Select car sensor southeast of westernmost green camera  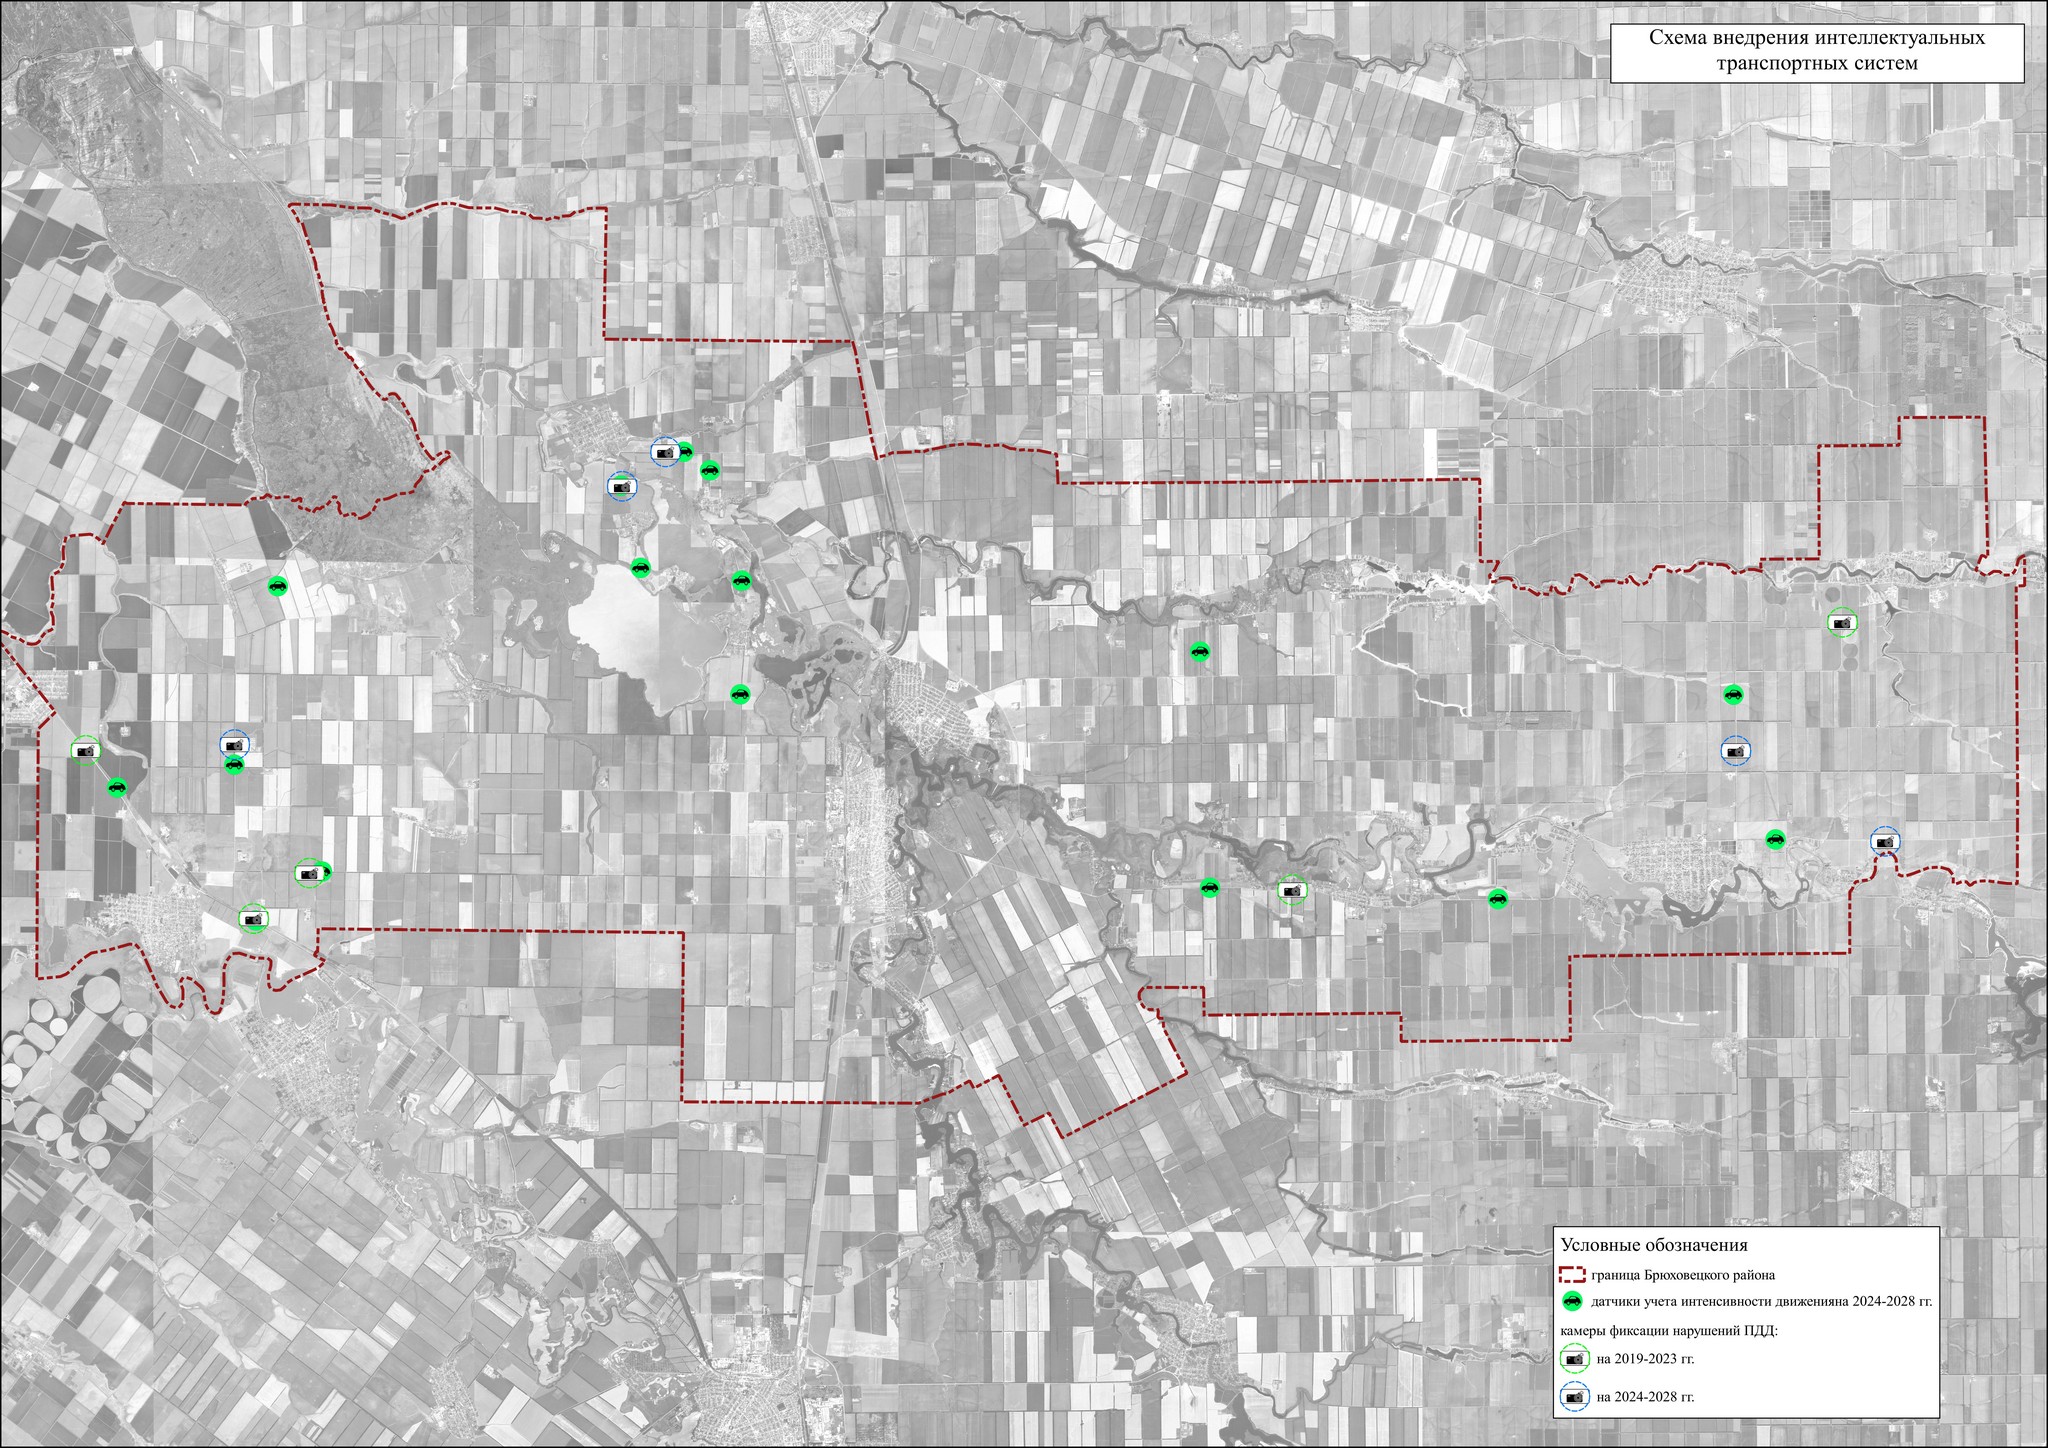pos(118,788)
